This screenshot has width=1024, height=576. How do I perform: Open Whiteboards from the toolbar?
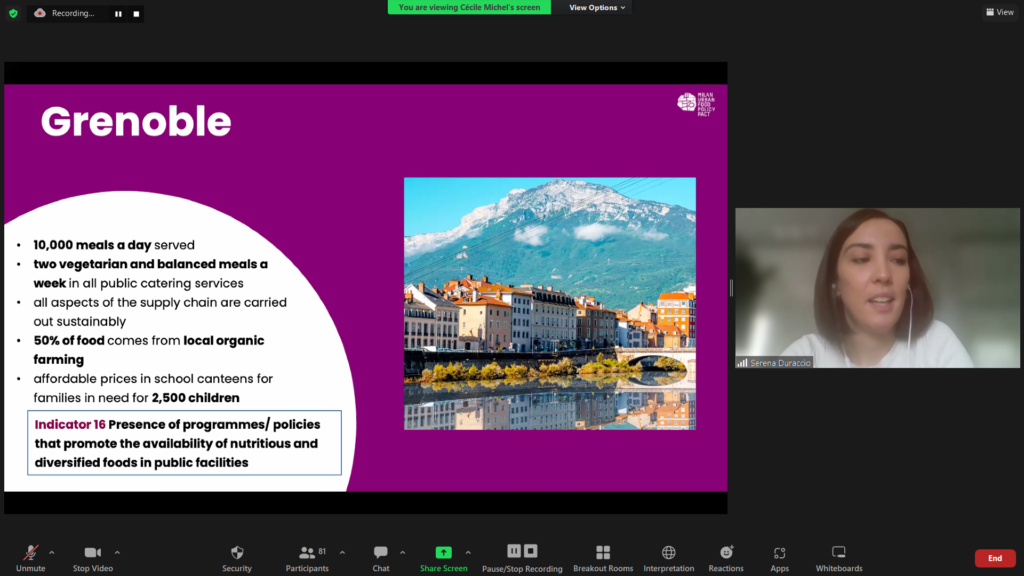[838, 557]
